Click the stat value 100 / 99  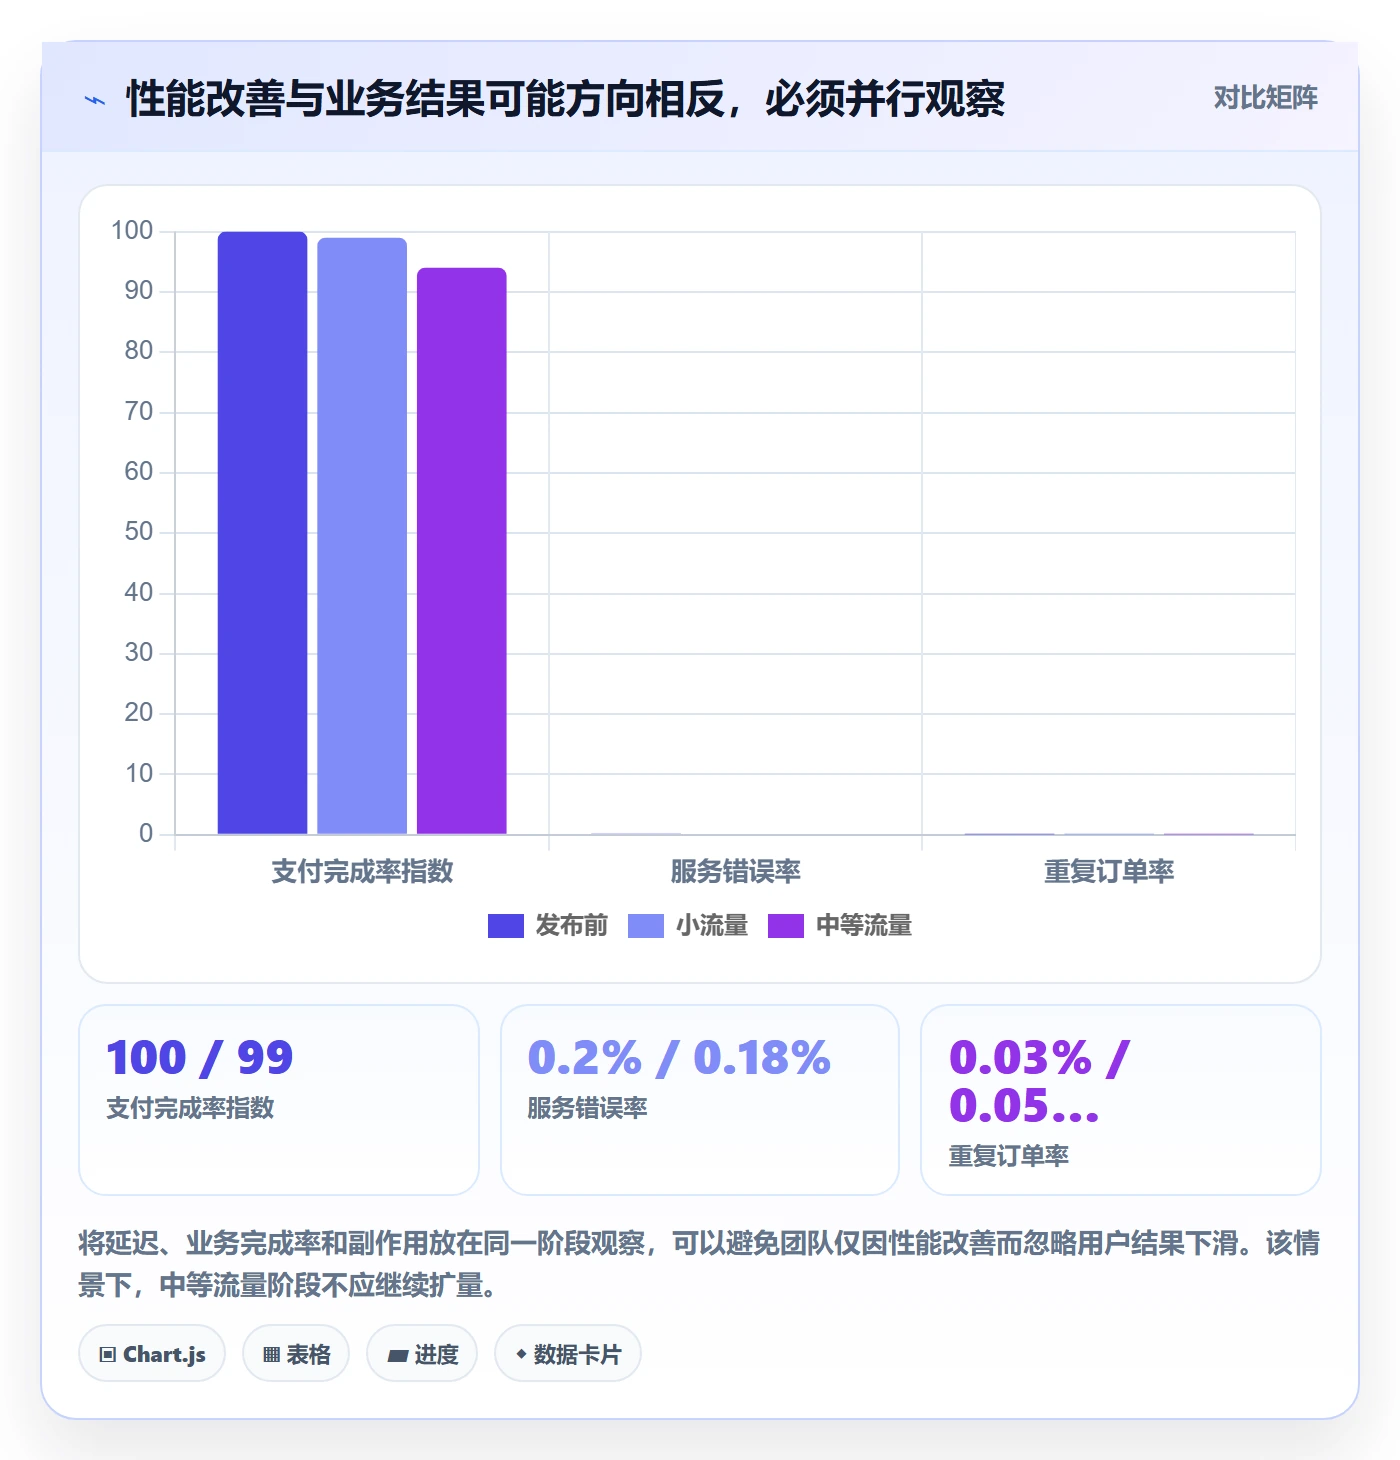pyautogui.click(x=200, y=1058)
